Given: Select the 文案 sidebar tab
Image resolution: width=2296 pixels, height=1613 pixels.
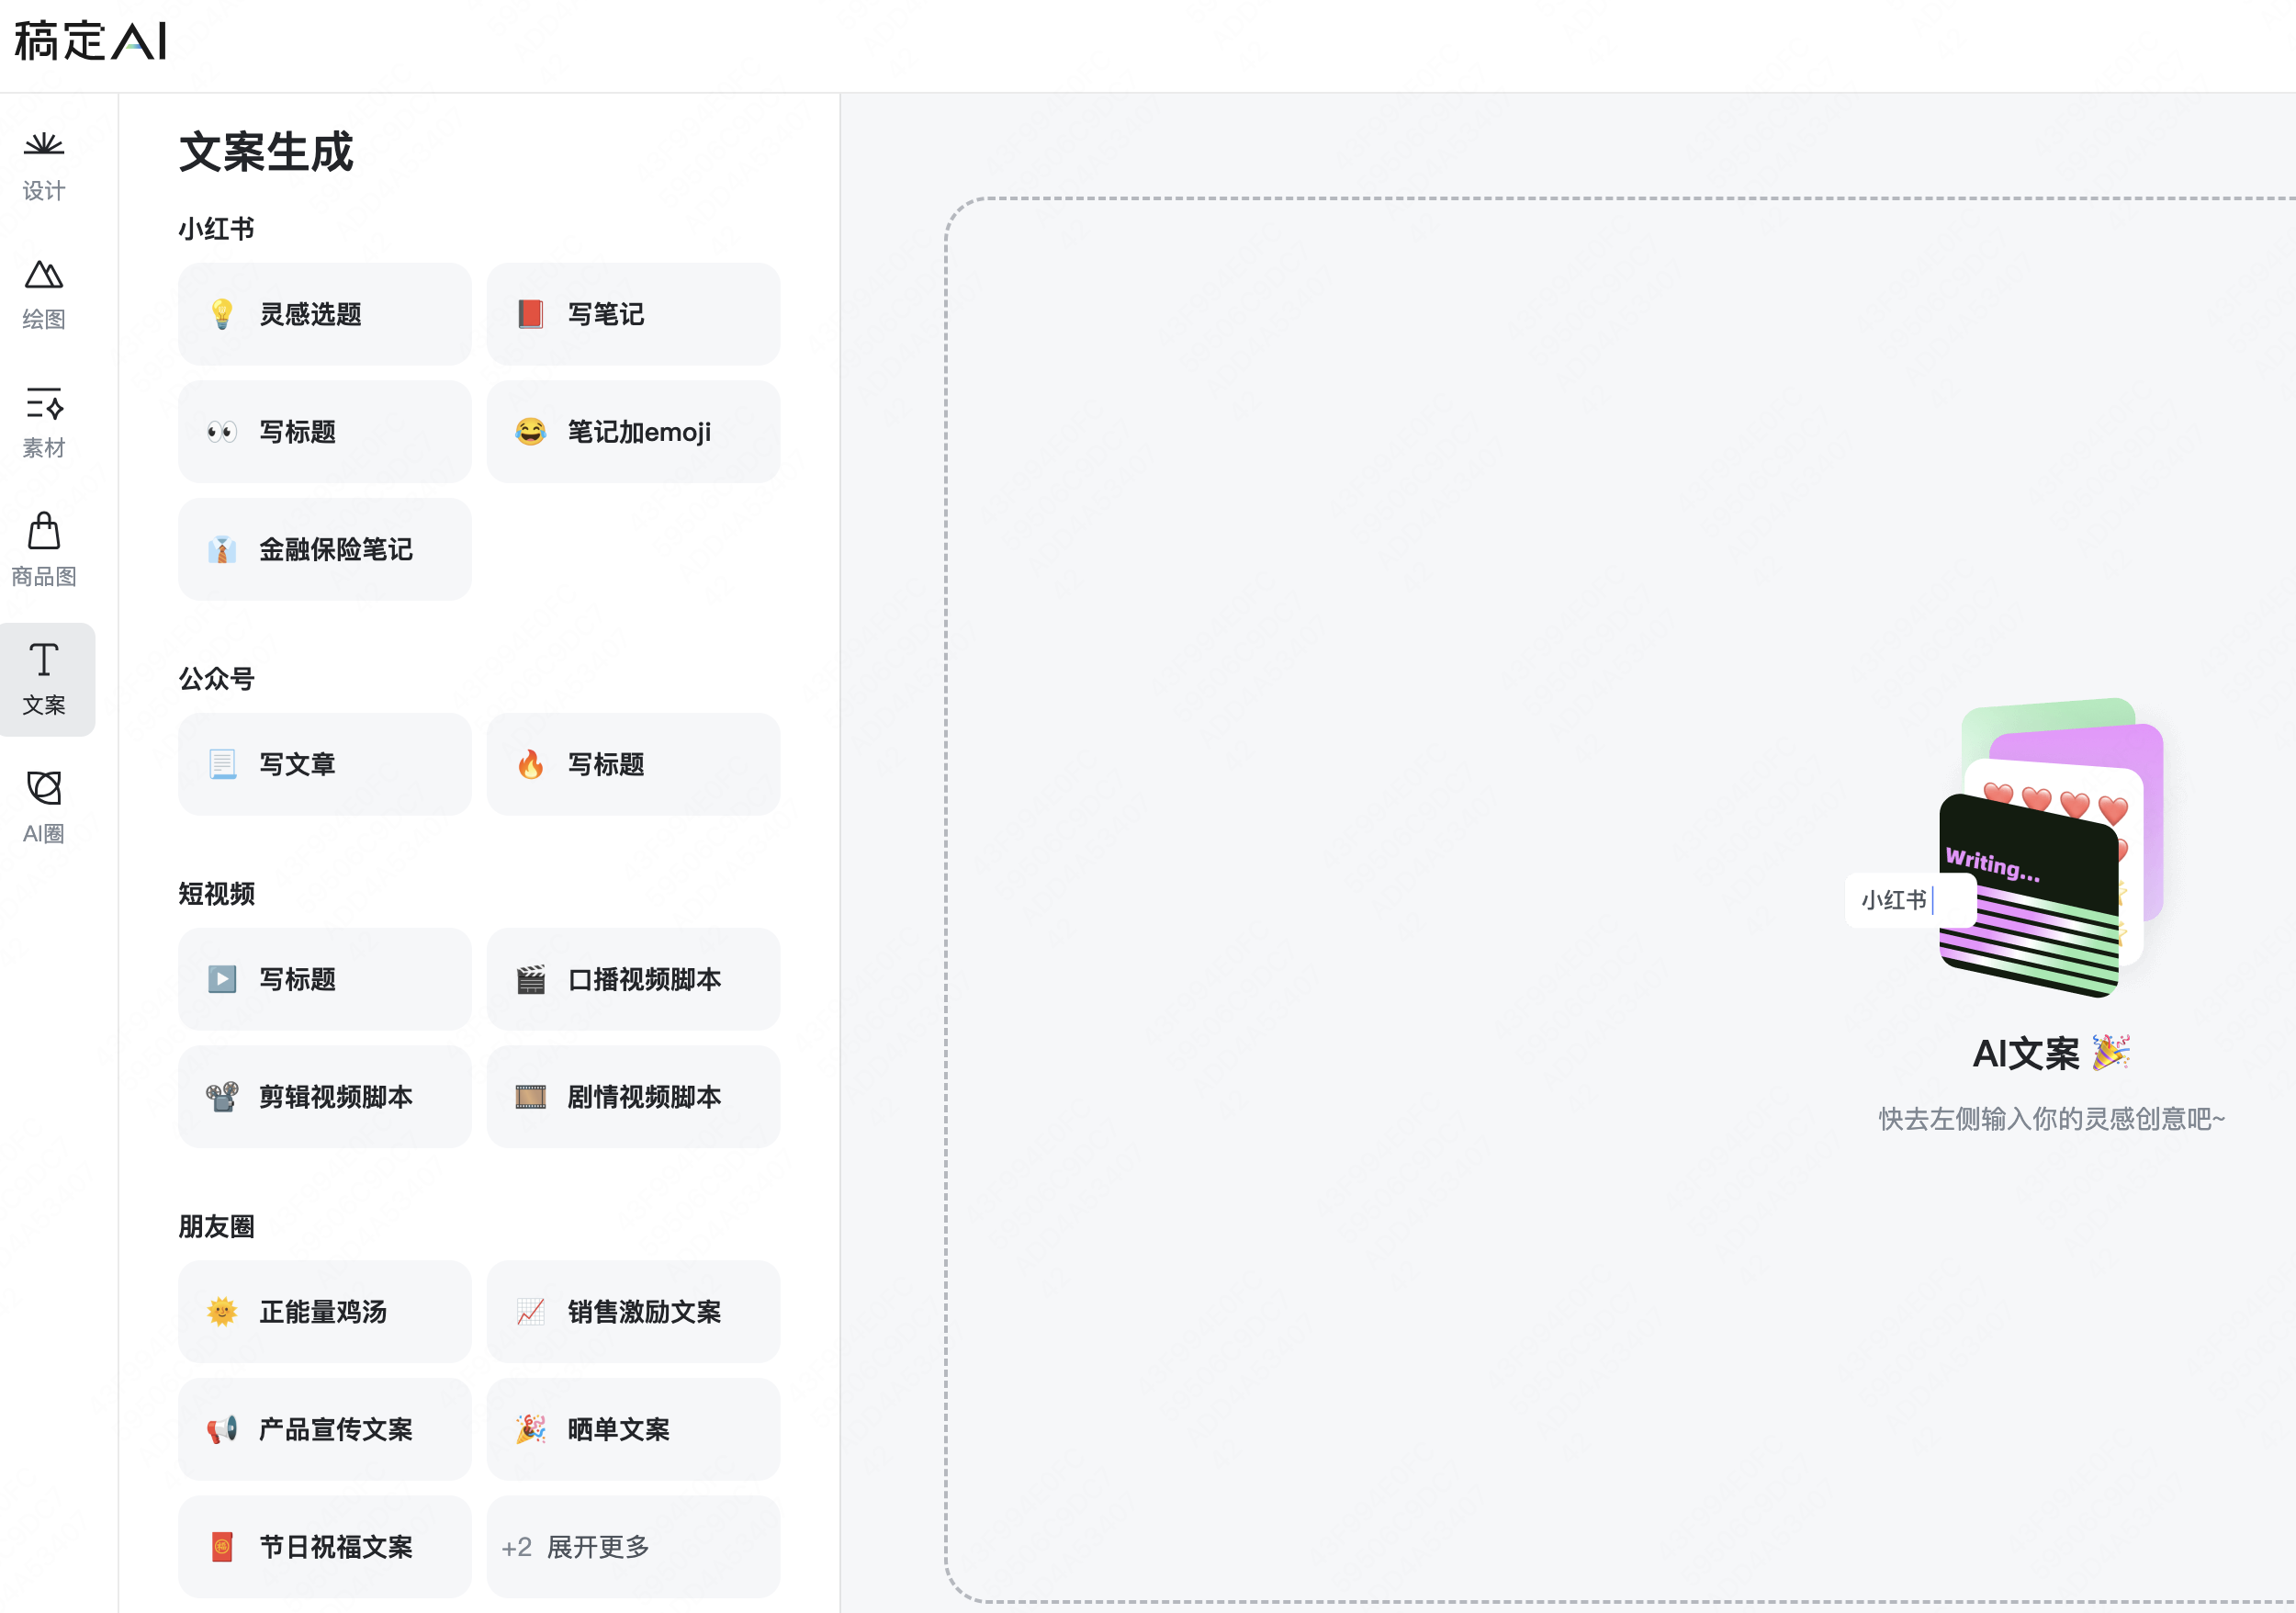Looking at the screenshot, I should (x=45, y=680).
